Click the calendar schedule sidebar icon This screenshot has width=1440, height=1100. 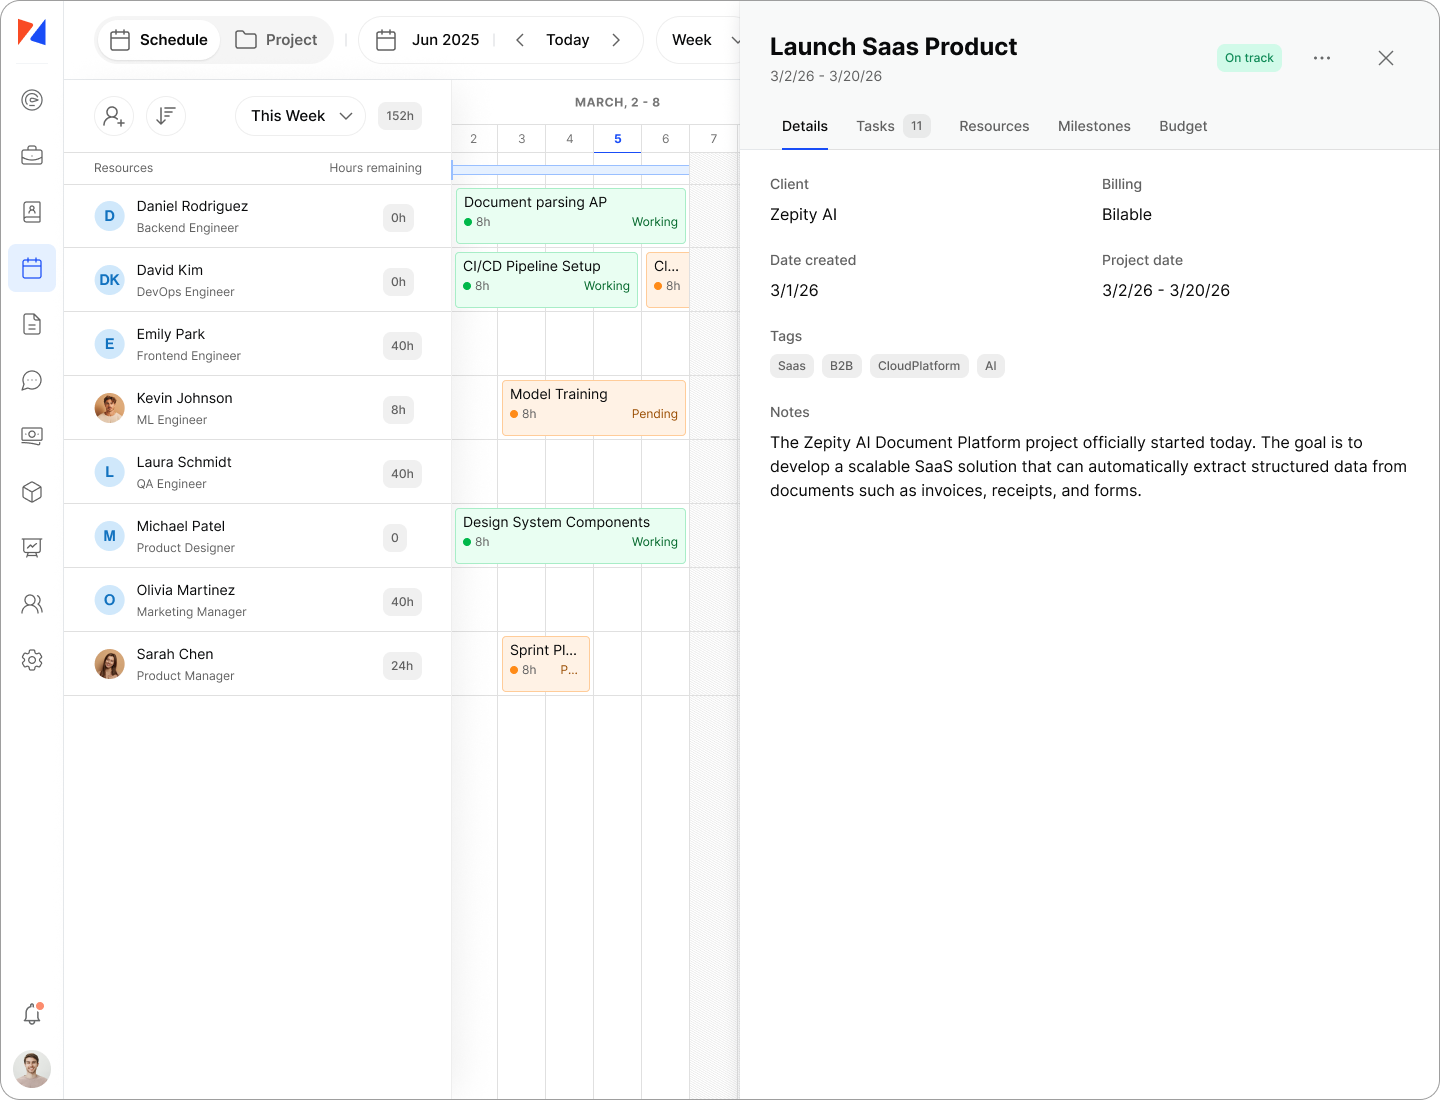click(x=32, y=268)
